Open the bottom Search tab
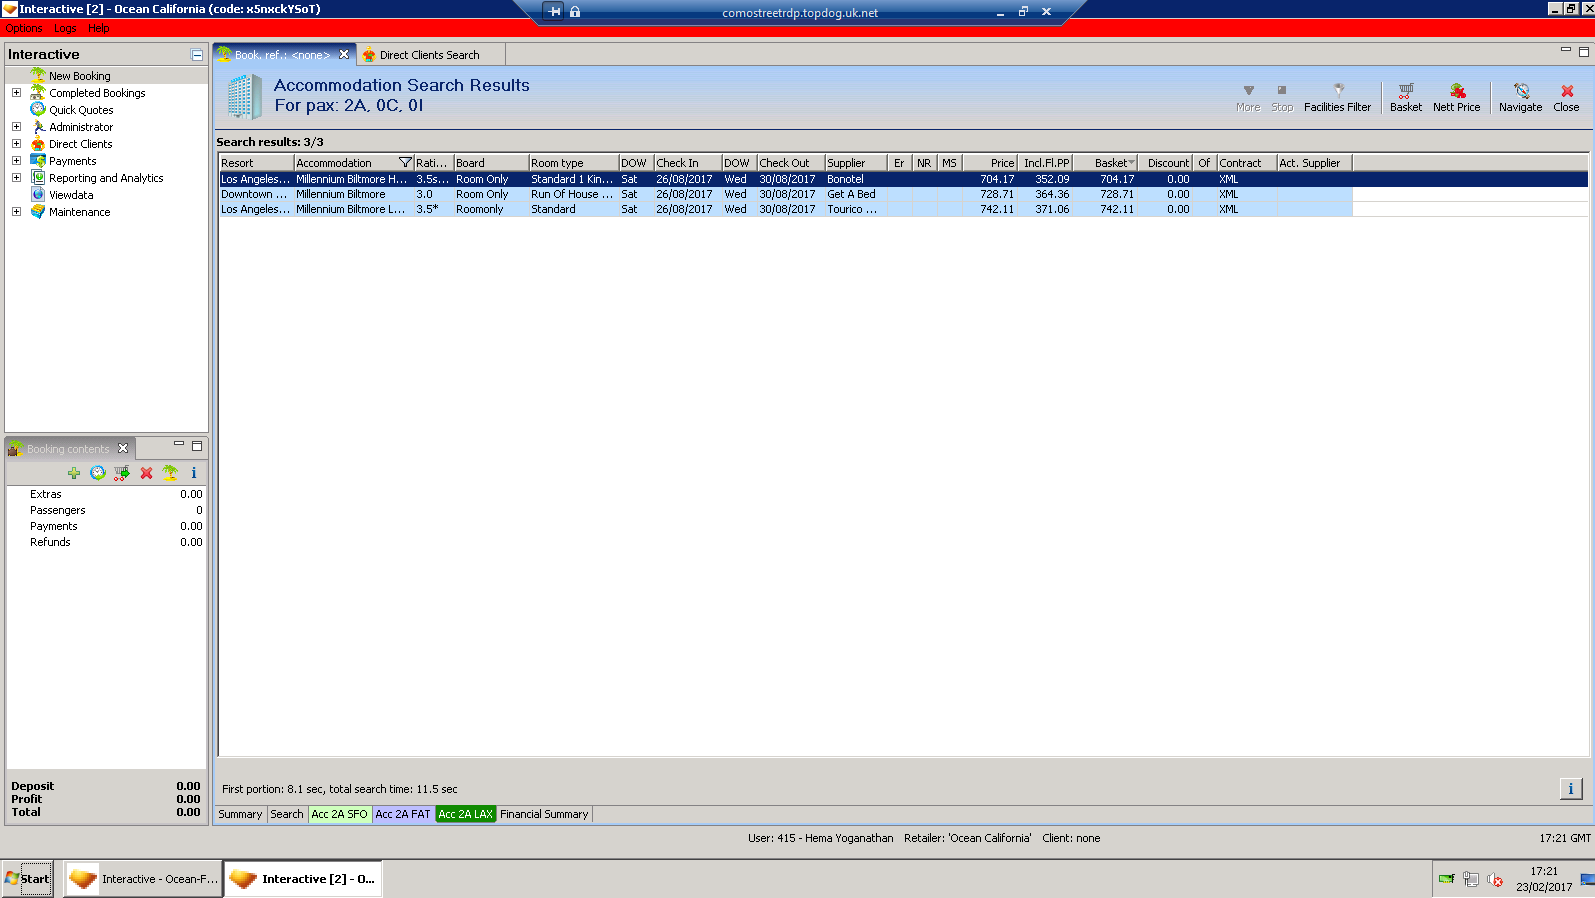1595x898 pixels. click(x=287, y=814)
